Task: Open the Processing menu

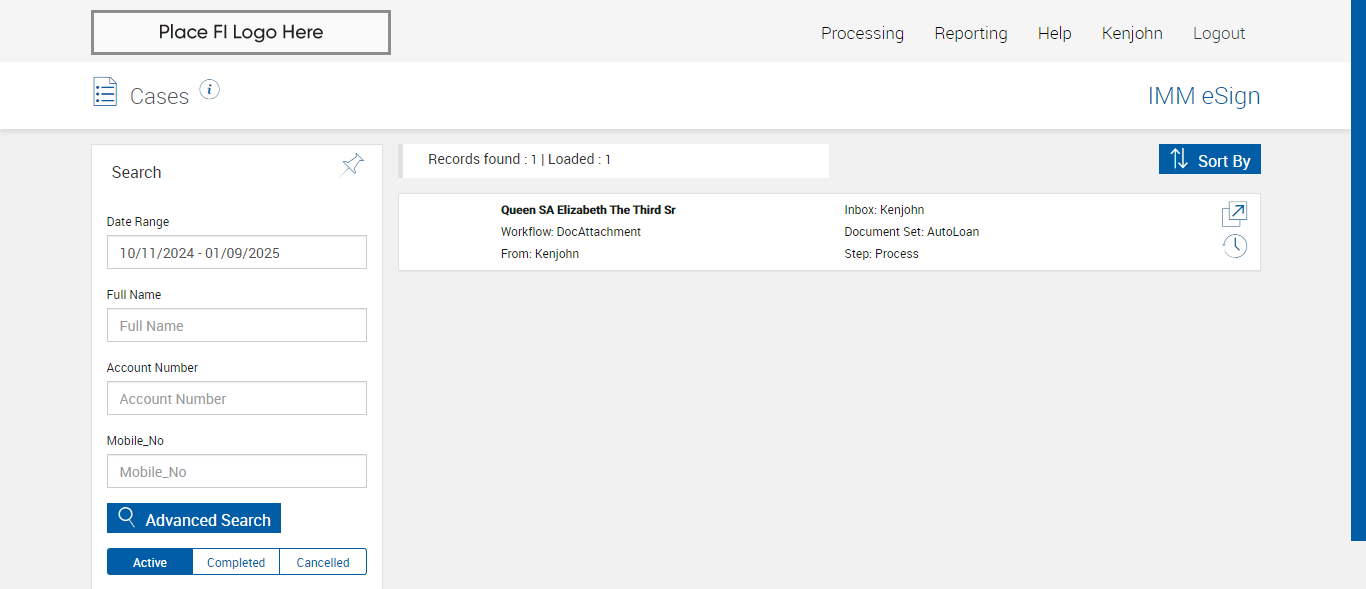Action: click(x=862, y=33)
